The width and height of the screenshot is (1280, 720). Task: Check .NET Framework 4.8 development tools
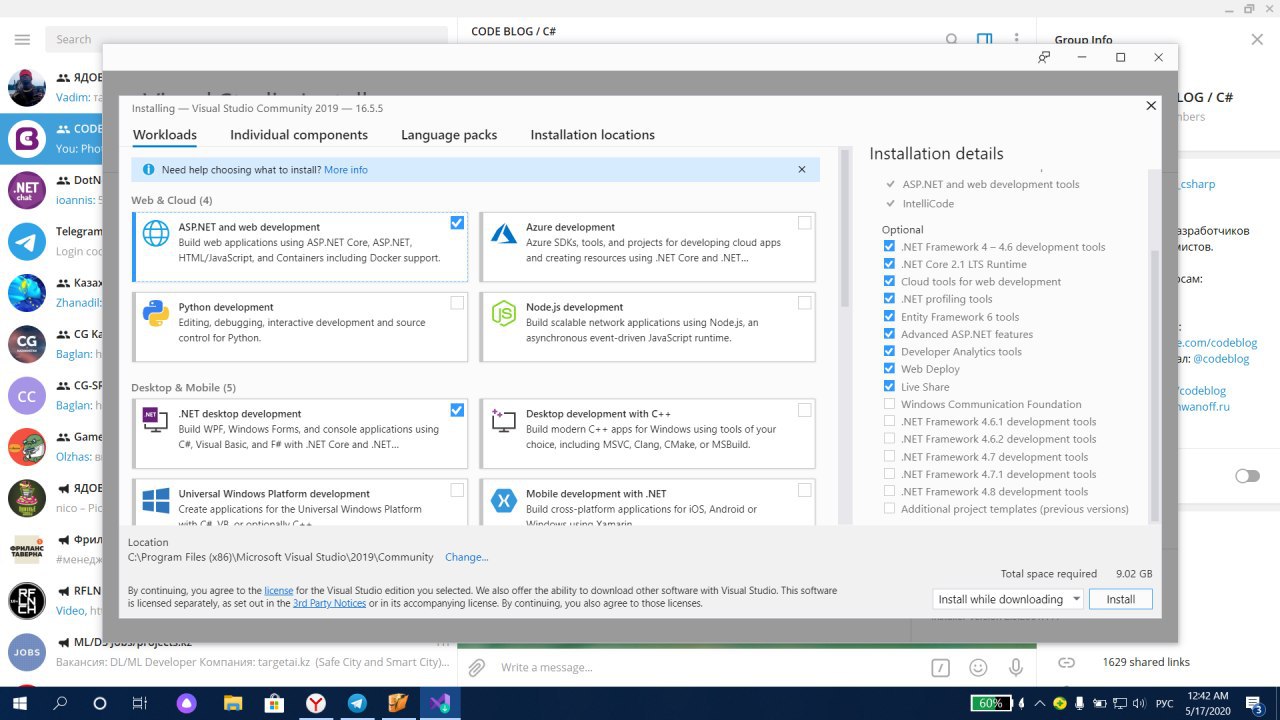(889, 492)
